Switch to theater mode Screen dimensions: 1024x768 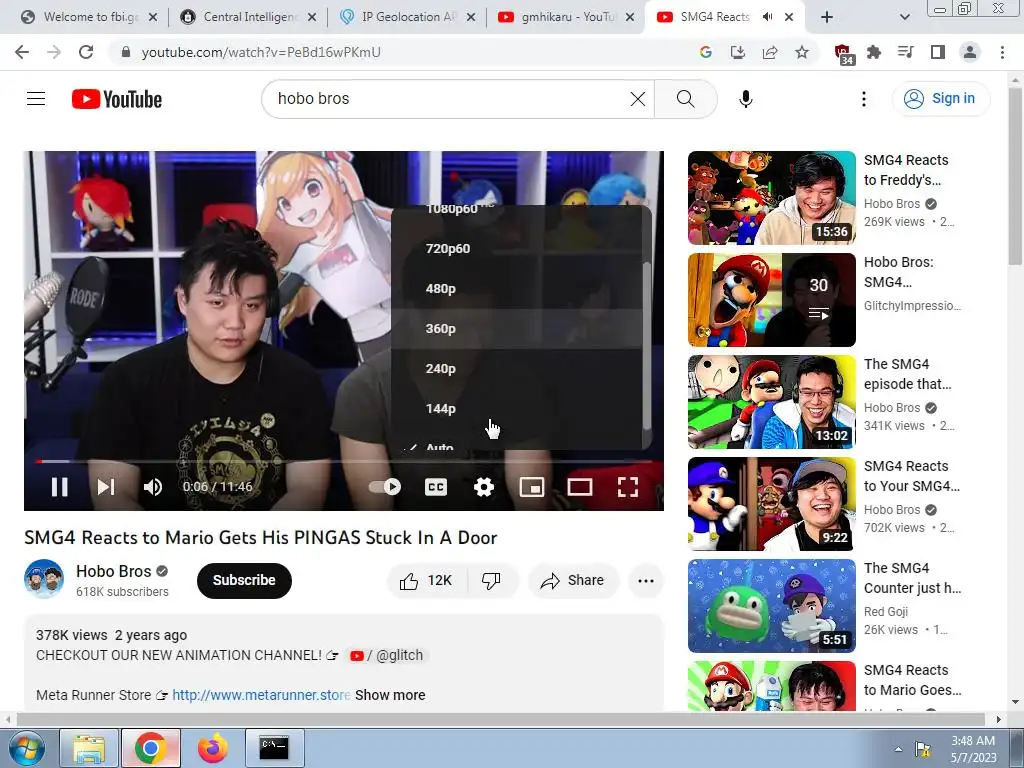(x=580, y=487)
